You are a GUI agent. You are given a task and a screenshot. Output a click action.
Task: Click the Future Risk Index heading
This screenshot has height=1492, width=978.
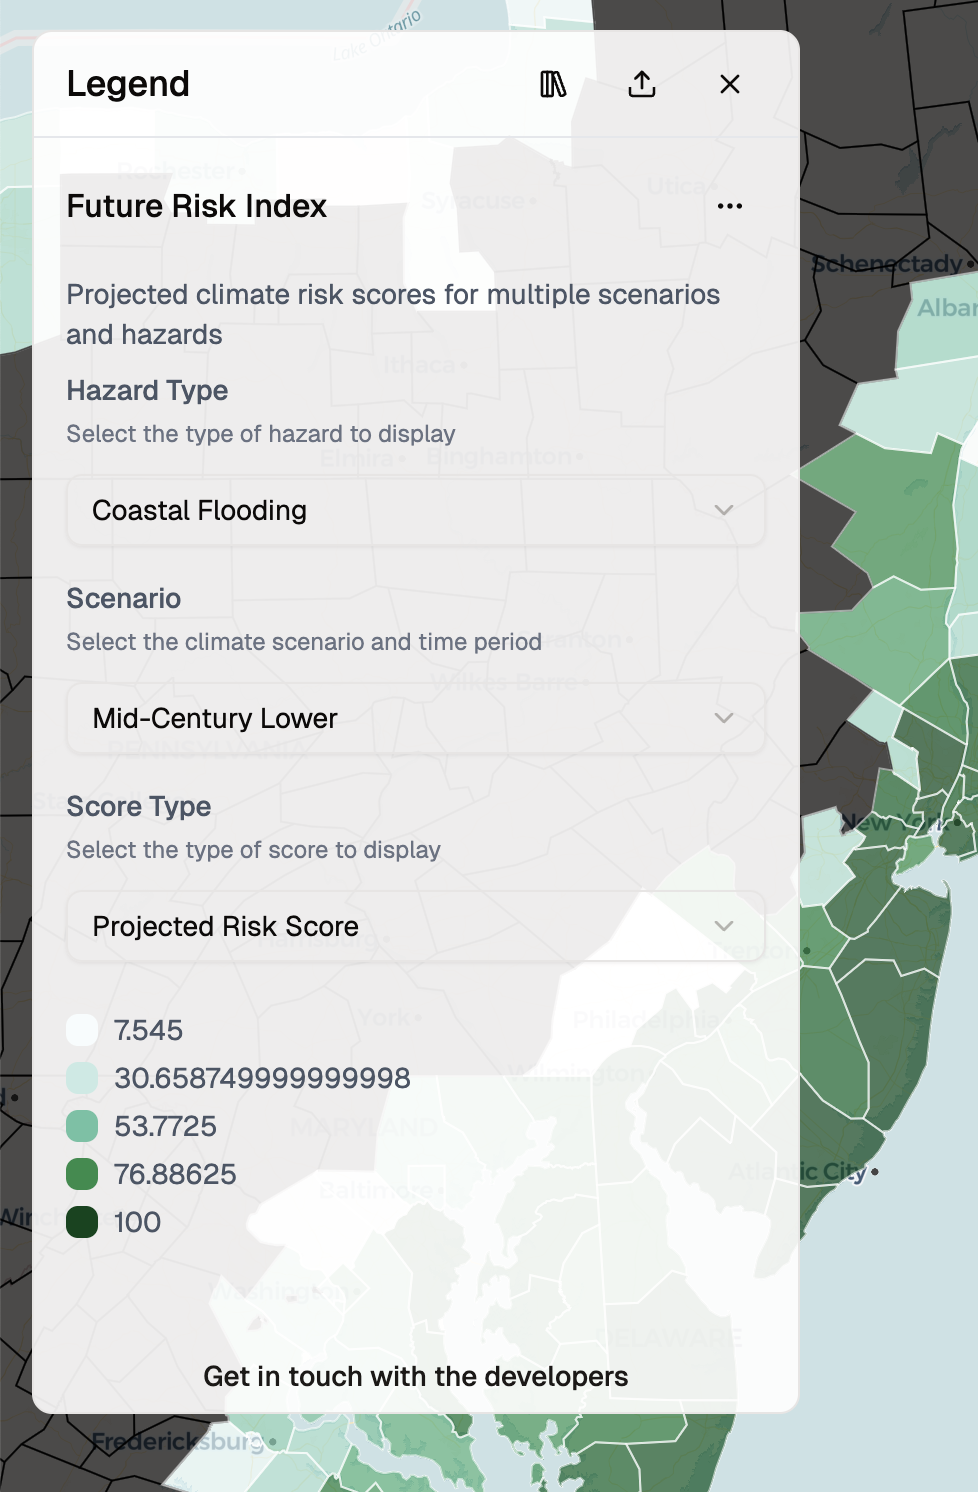click(x=196, y=206)
